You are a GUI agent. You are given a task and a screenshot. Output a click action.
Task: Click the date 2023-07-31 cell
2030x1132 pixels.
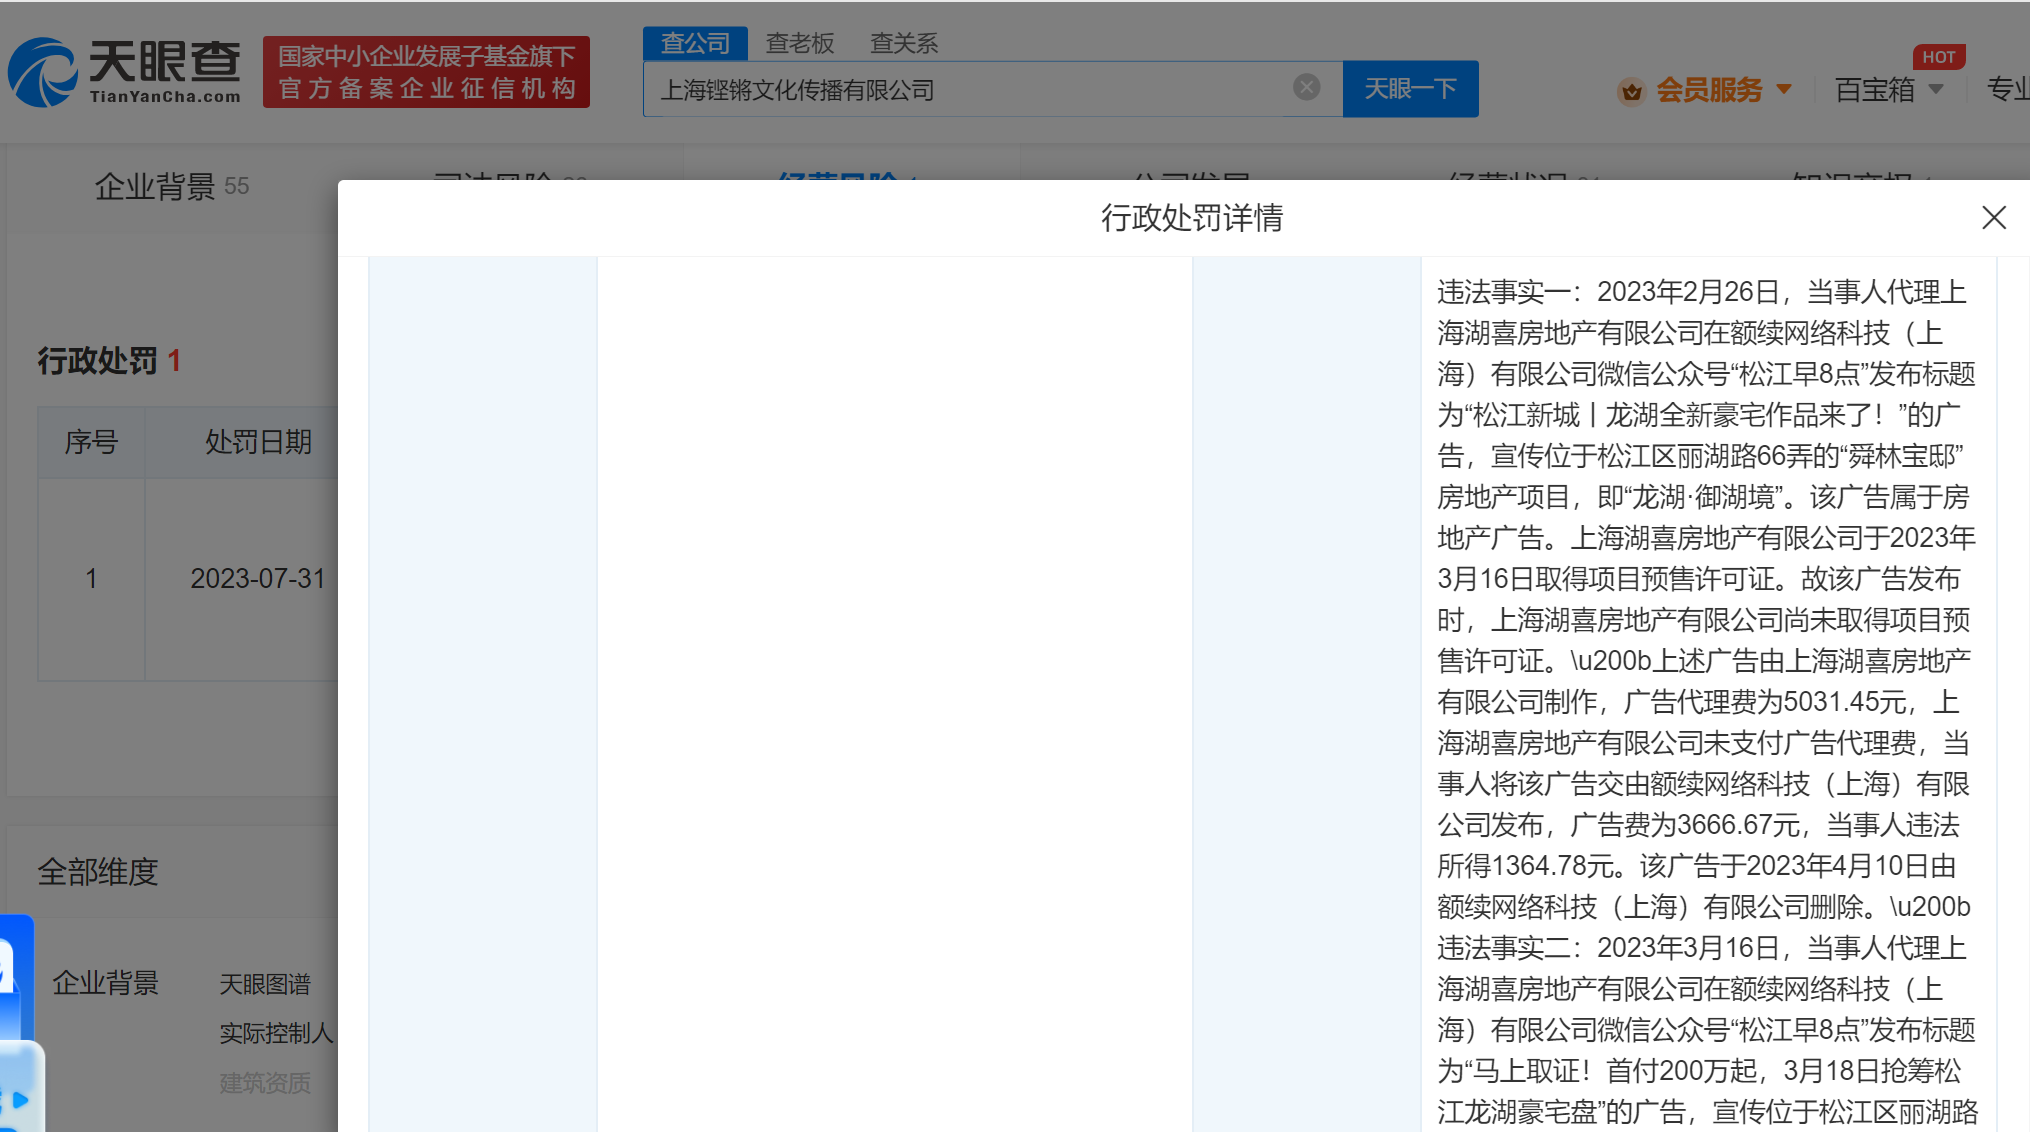pos(258,578)
